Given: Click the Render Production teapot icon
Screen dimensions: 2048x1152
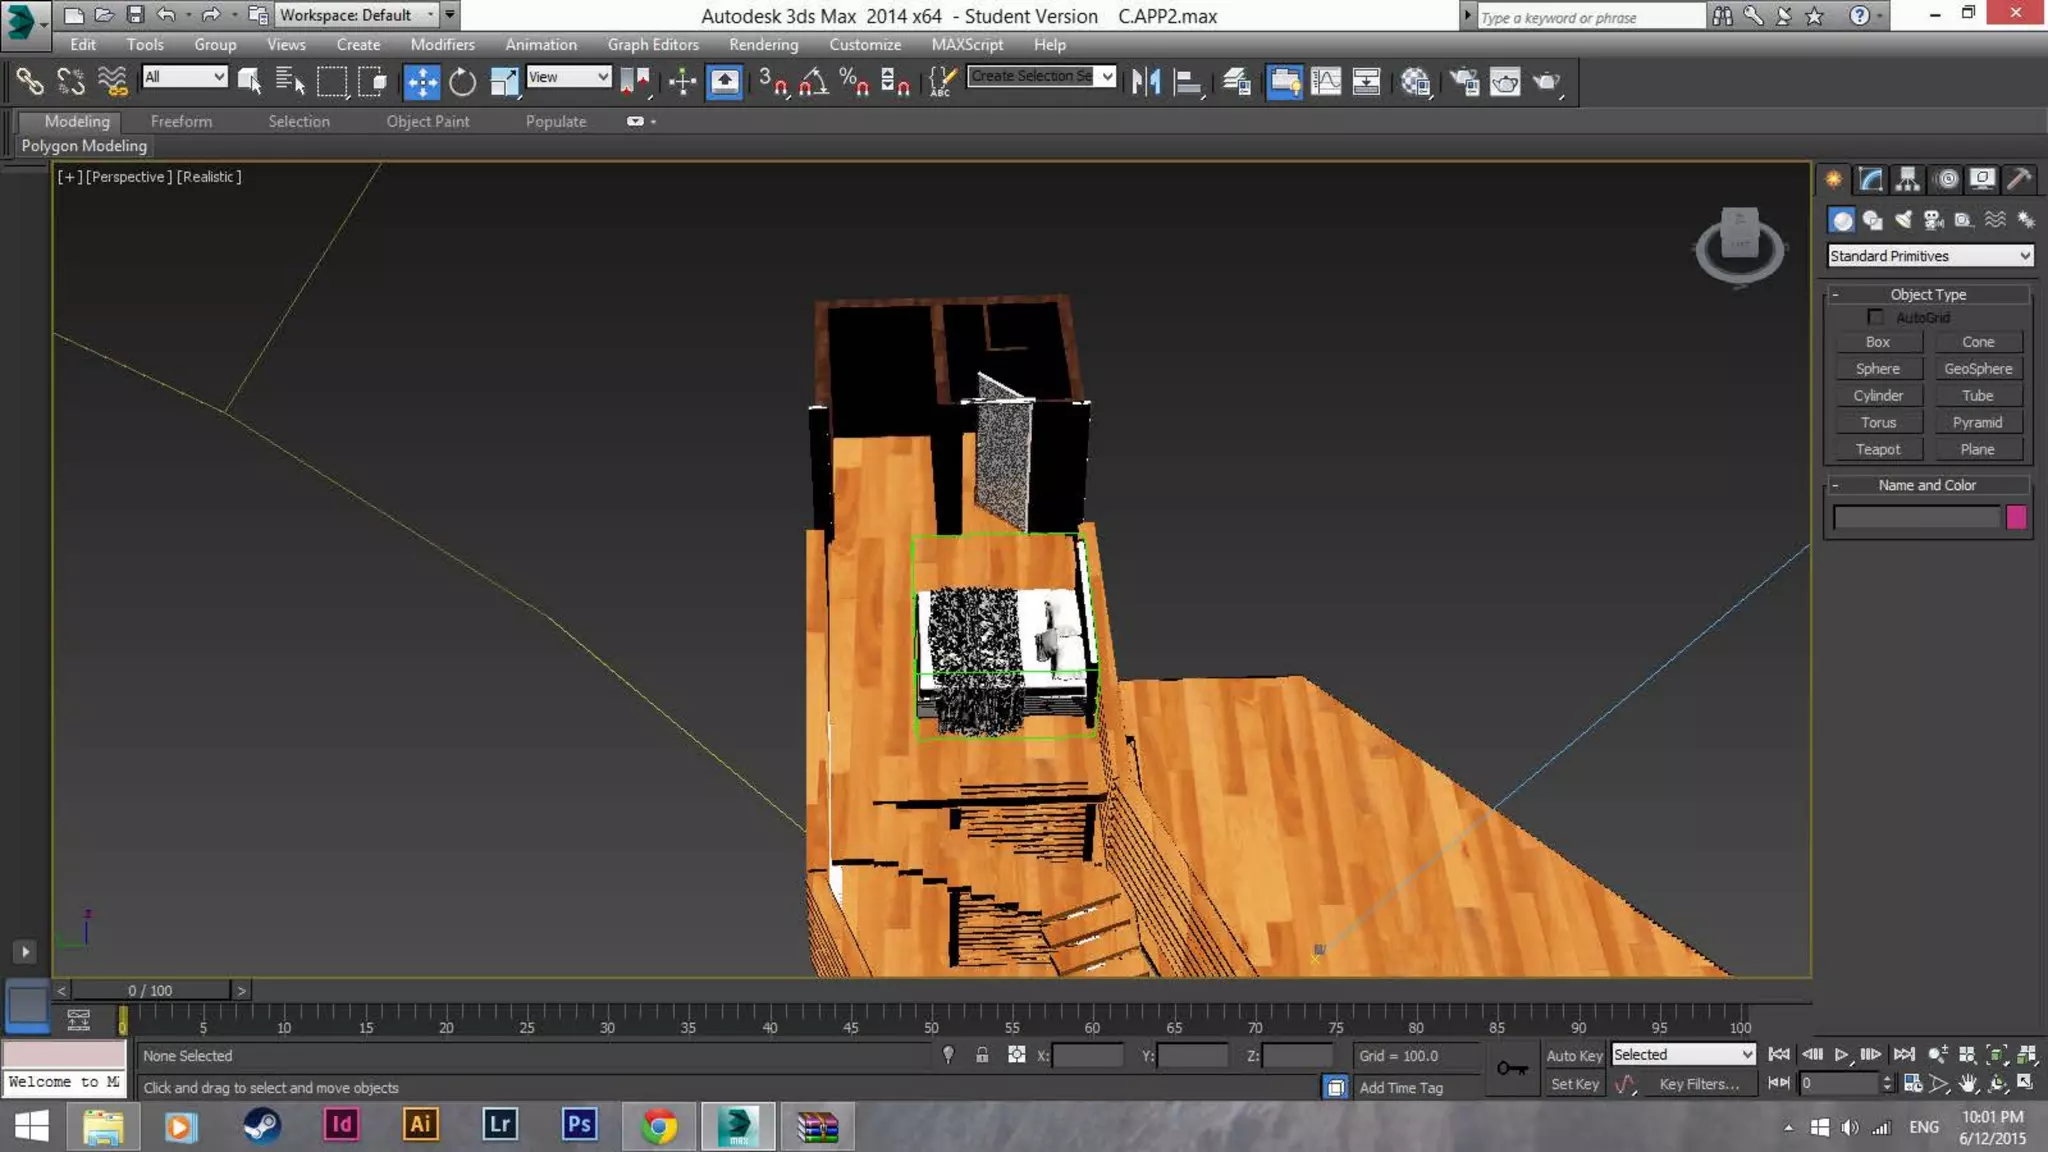Looking at the screenshot, I should 1546,82.
